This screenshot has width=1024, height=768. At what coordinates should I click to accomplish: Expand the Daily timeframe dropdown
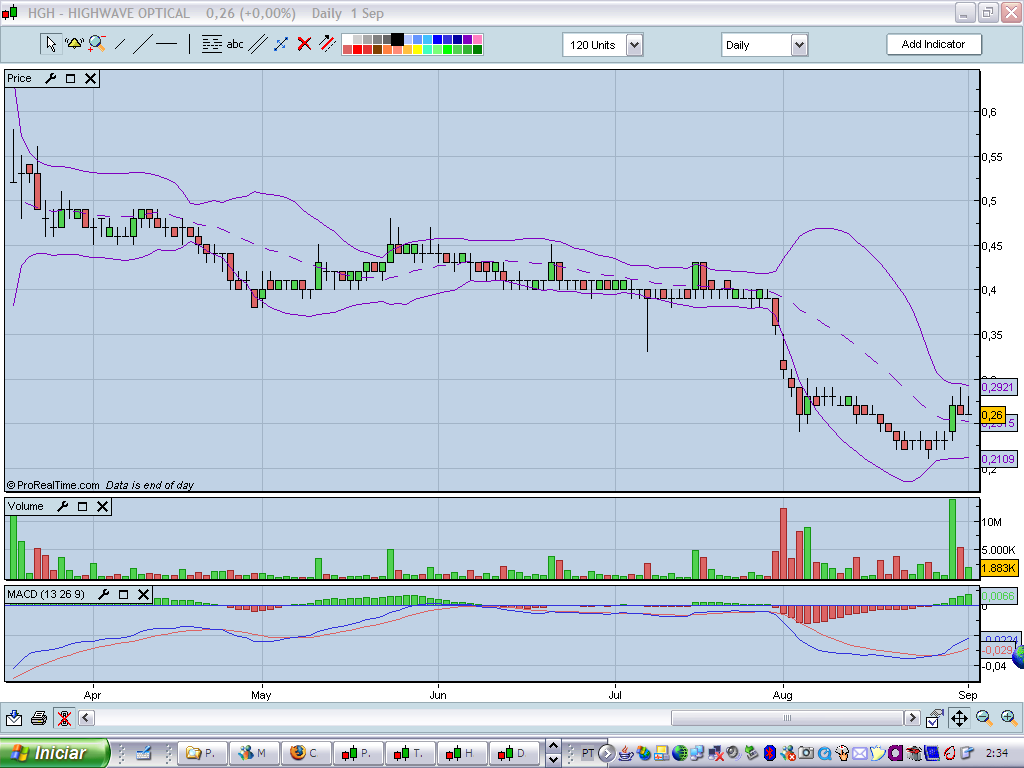[799, 45]
